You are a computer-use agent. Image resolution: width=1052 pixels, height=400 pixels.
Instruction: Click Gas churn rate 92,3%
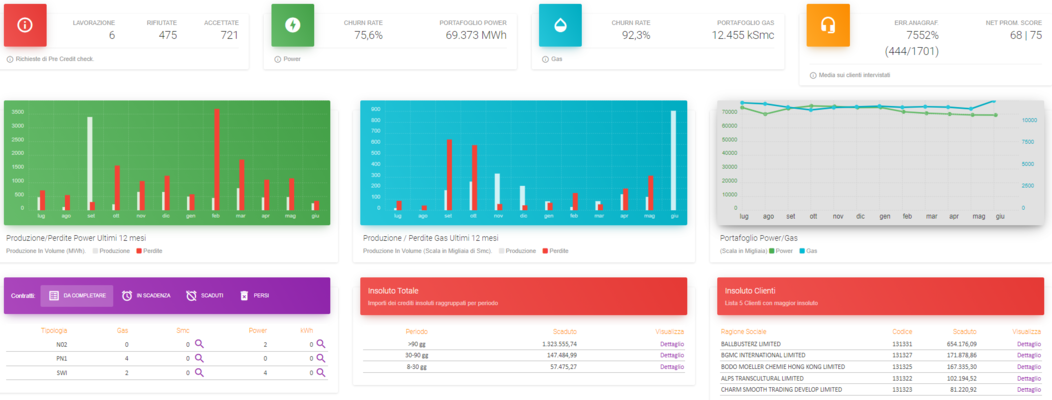(635, 36)
